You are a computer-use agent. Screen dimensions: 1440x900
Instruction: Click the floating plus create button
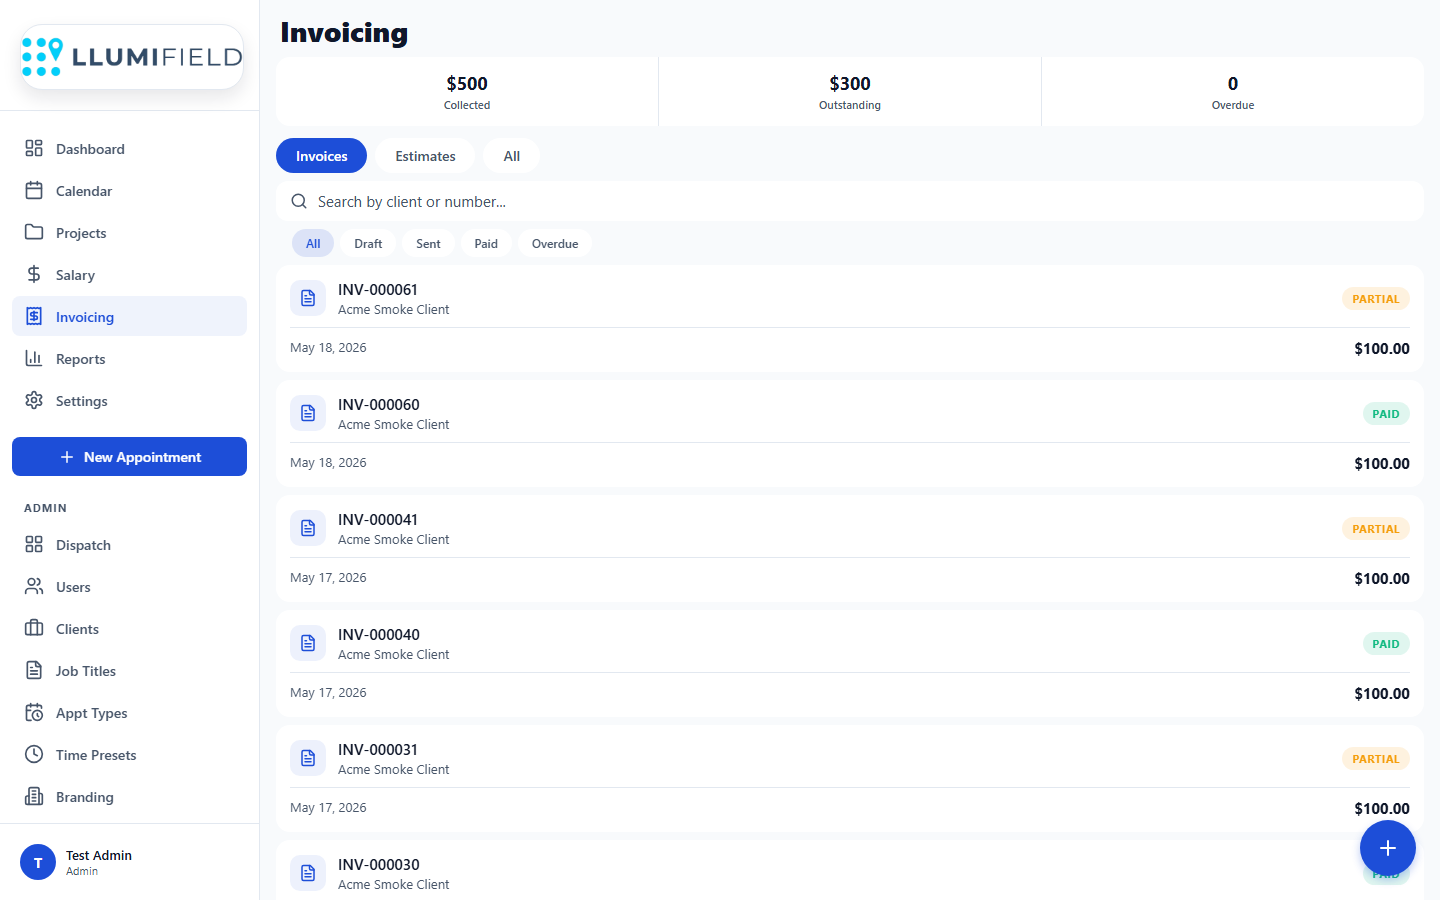click(x=1388, y=848)
